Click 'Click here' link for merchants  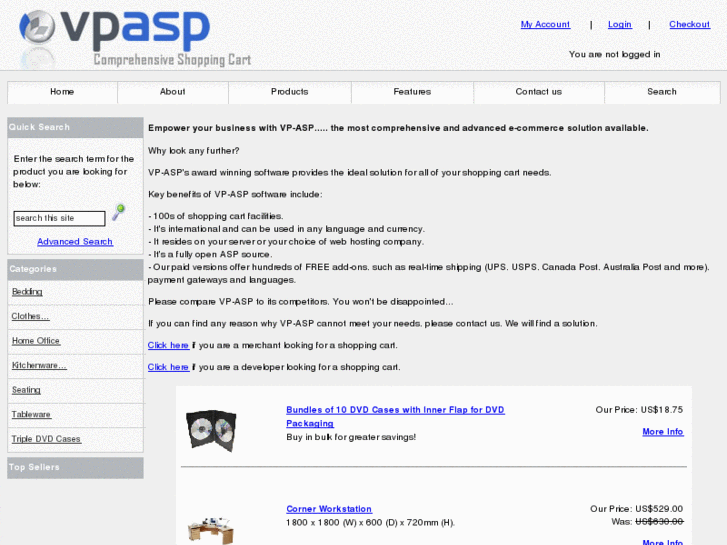[168, 346]
